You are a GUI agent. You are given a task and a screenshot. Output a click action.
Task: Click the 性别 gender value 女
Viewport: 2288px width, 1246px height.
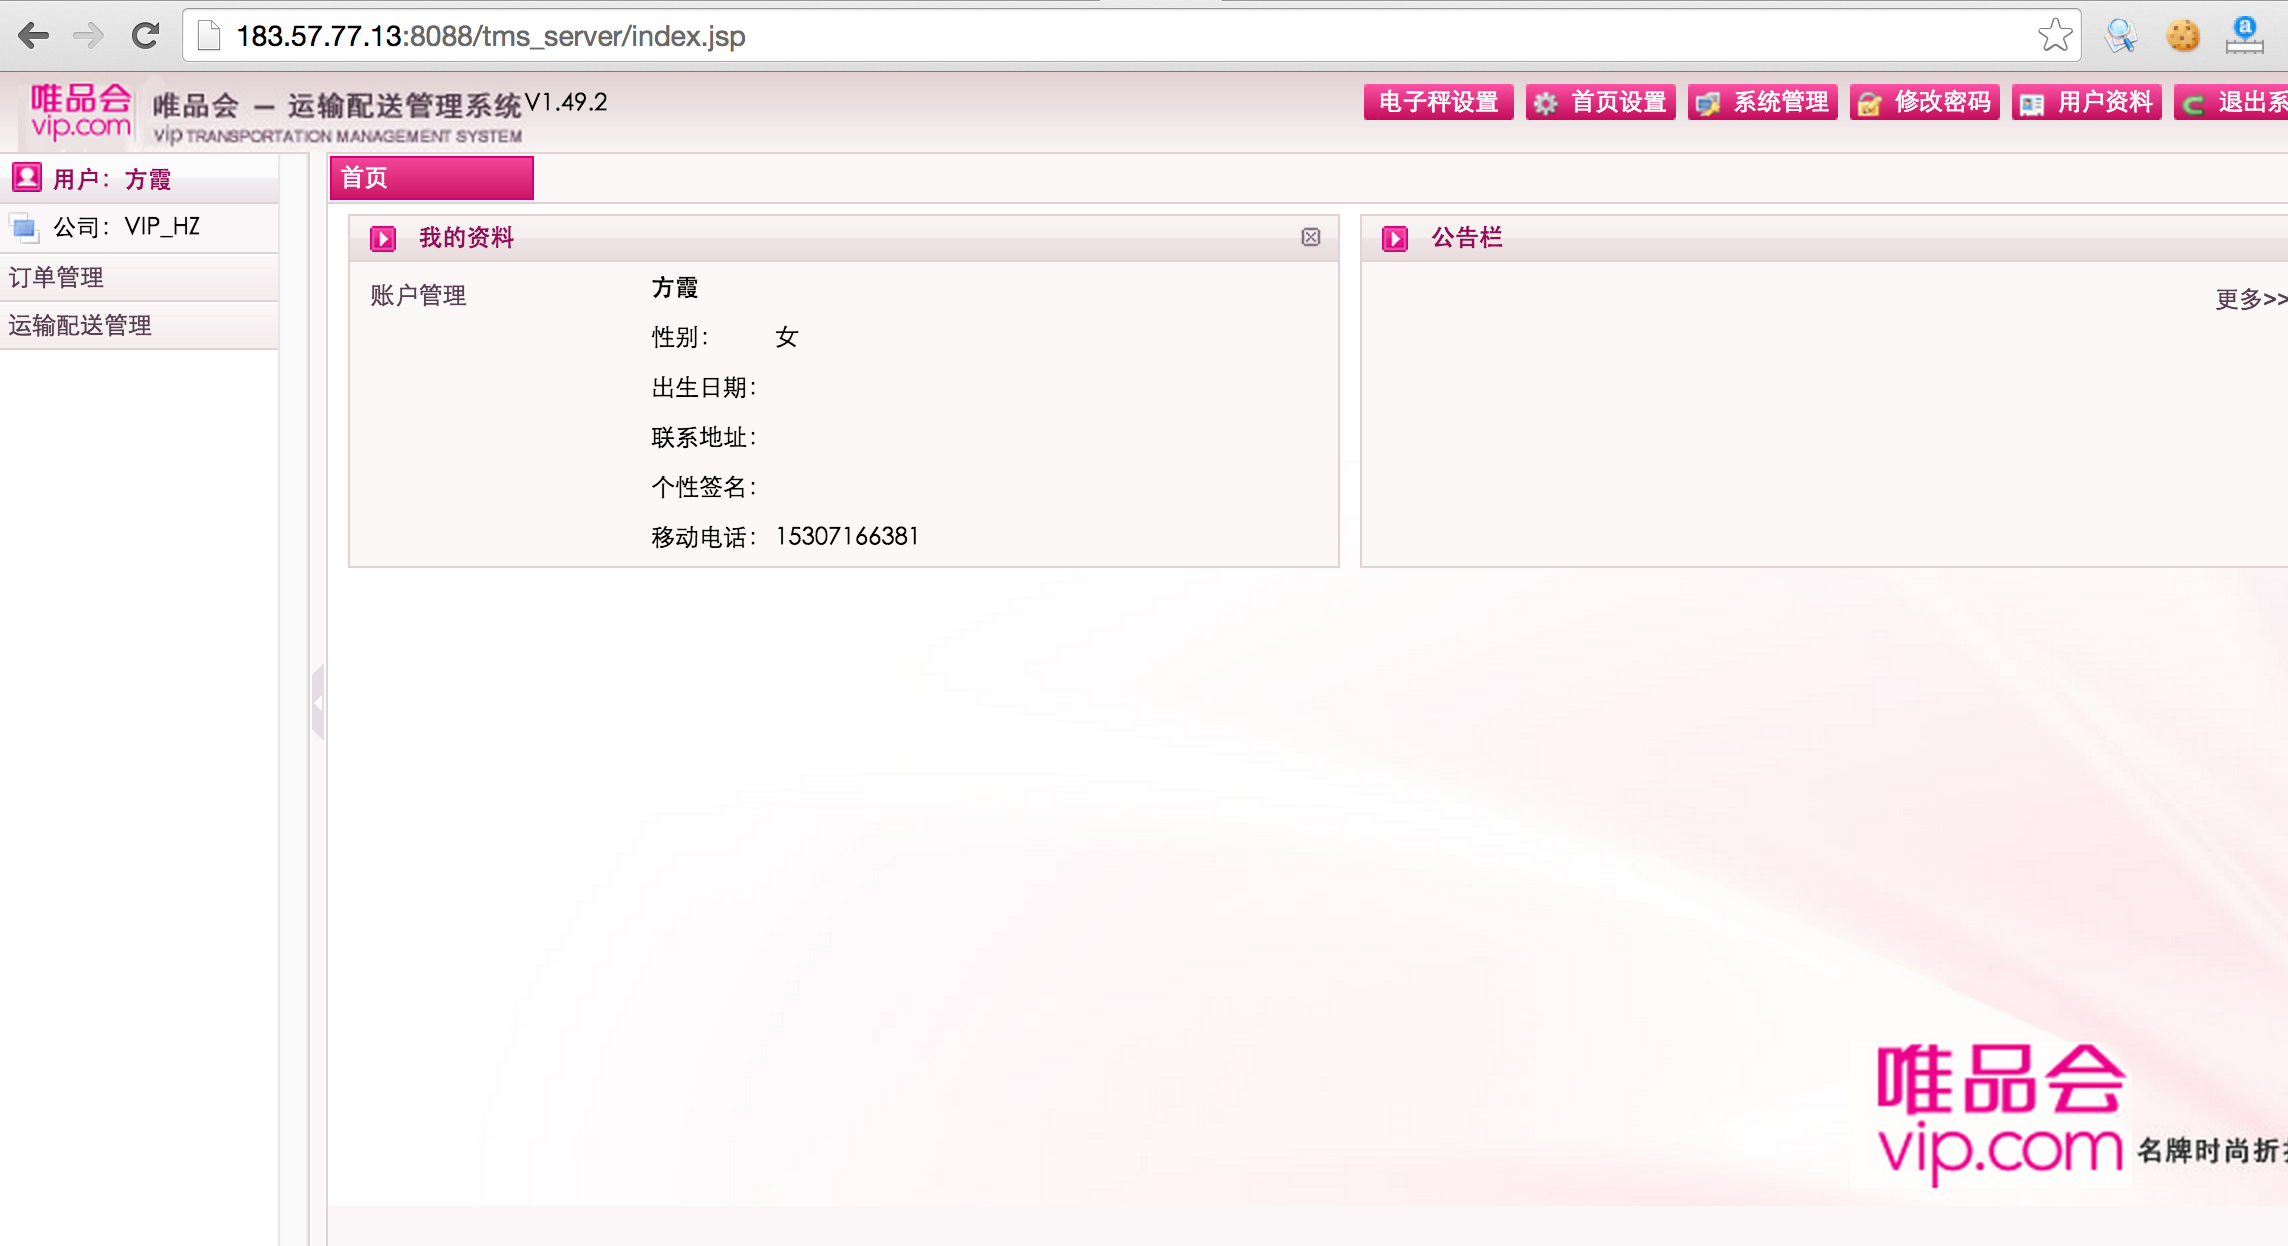point(787,337)
